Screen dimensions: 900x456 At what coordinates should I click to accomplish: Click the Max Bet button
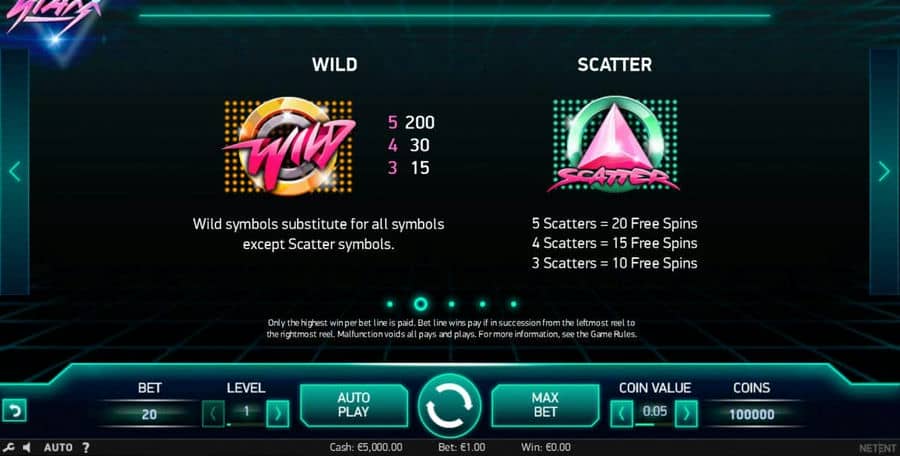click(x=545, y=405)
